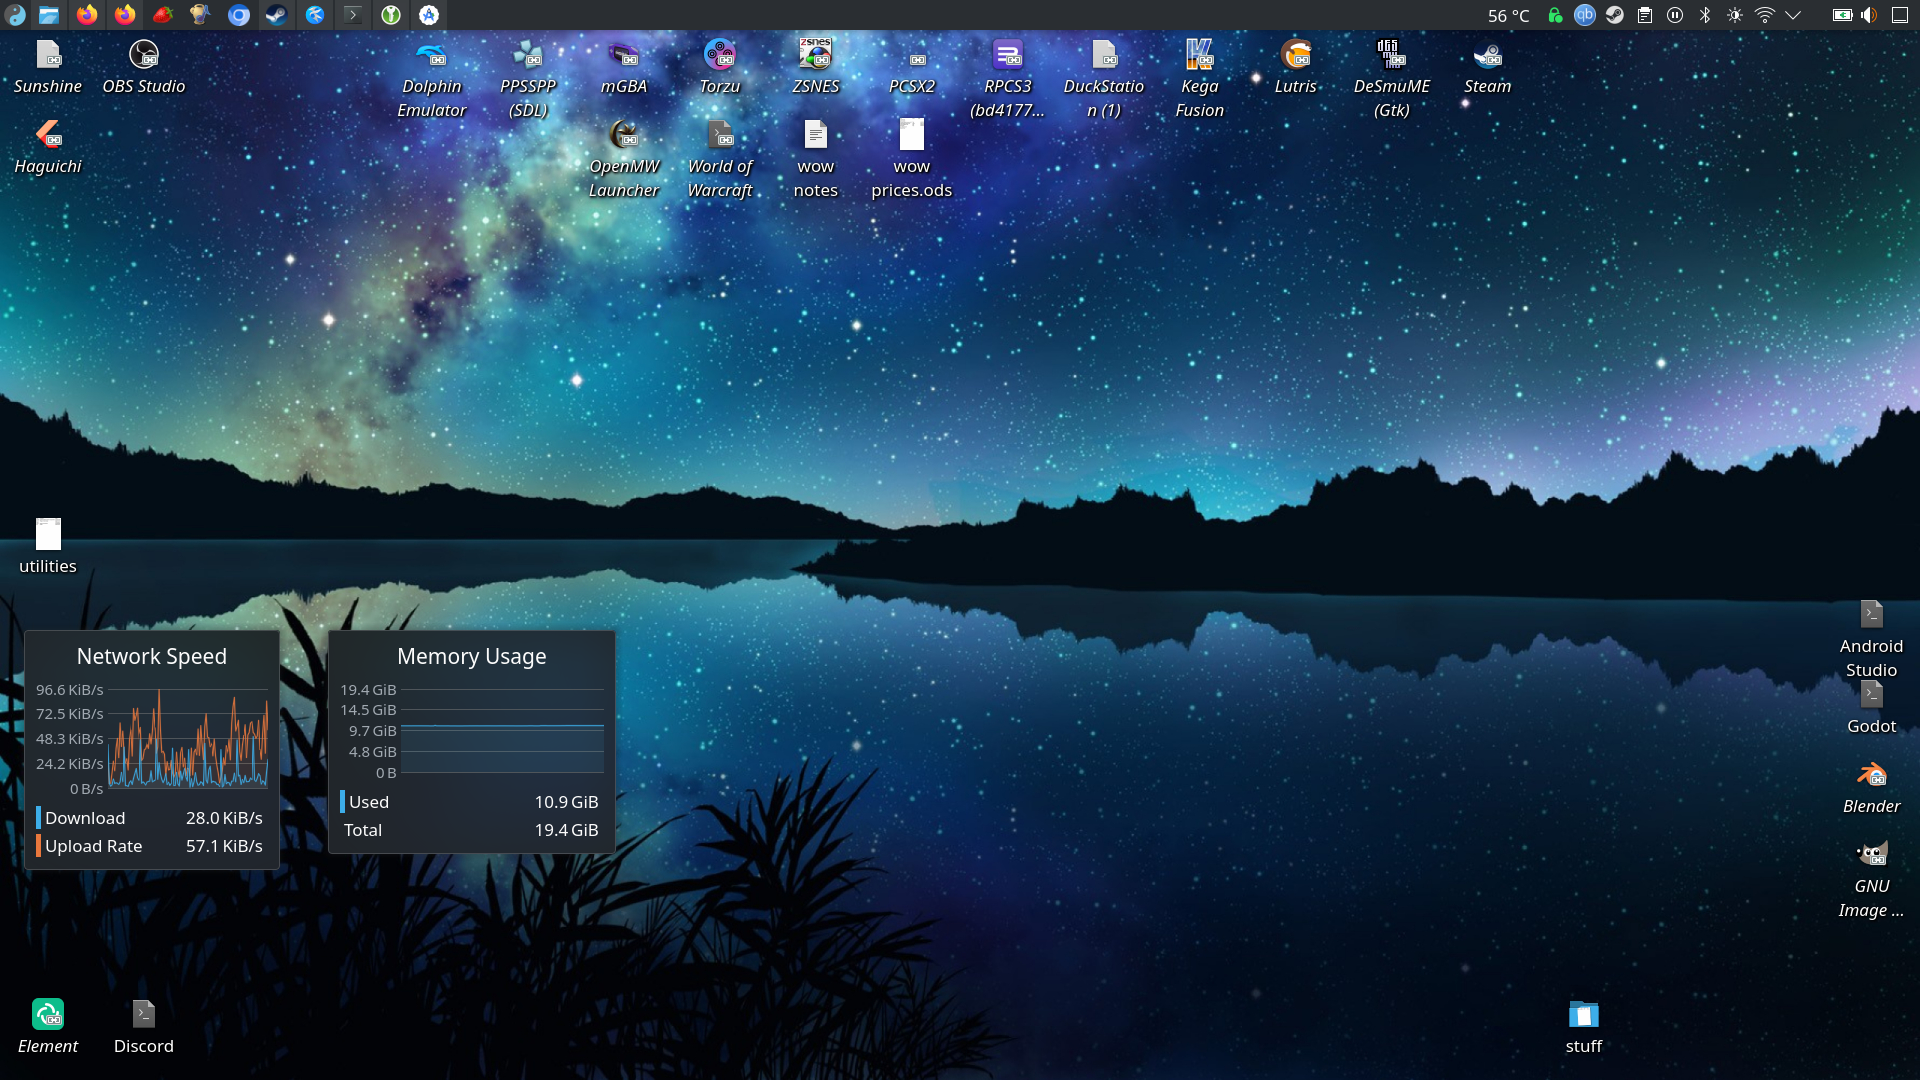Click the qBittorrent tray icon

click(x=1584, y=15)
